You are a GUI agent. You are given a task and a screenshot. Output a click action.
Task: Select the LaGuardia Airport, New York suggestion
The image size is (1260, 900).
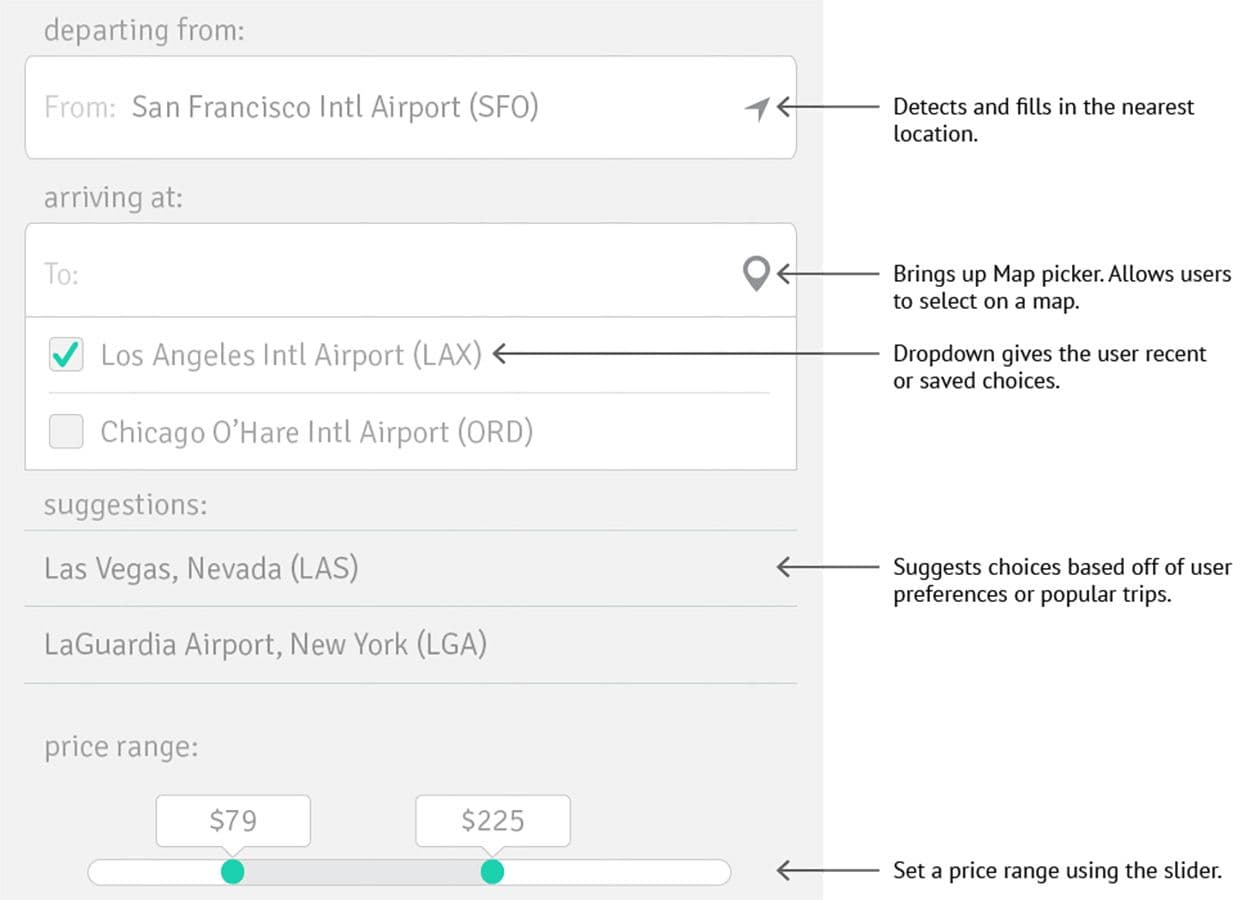pyautogui.click(x=265, y=645)
